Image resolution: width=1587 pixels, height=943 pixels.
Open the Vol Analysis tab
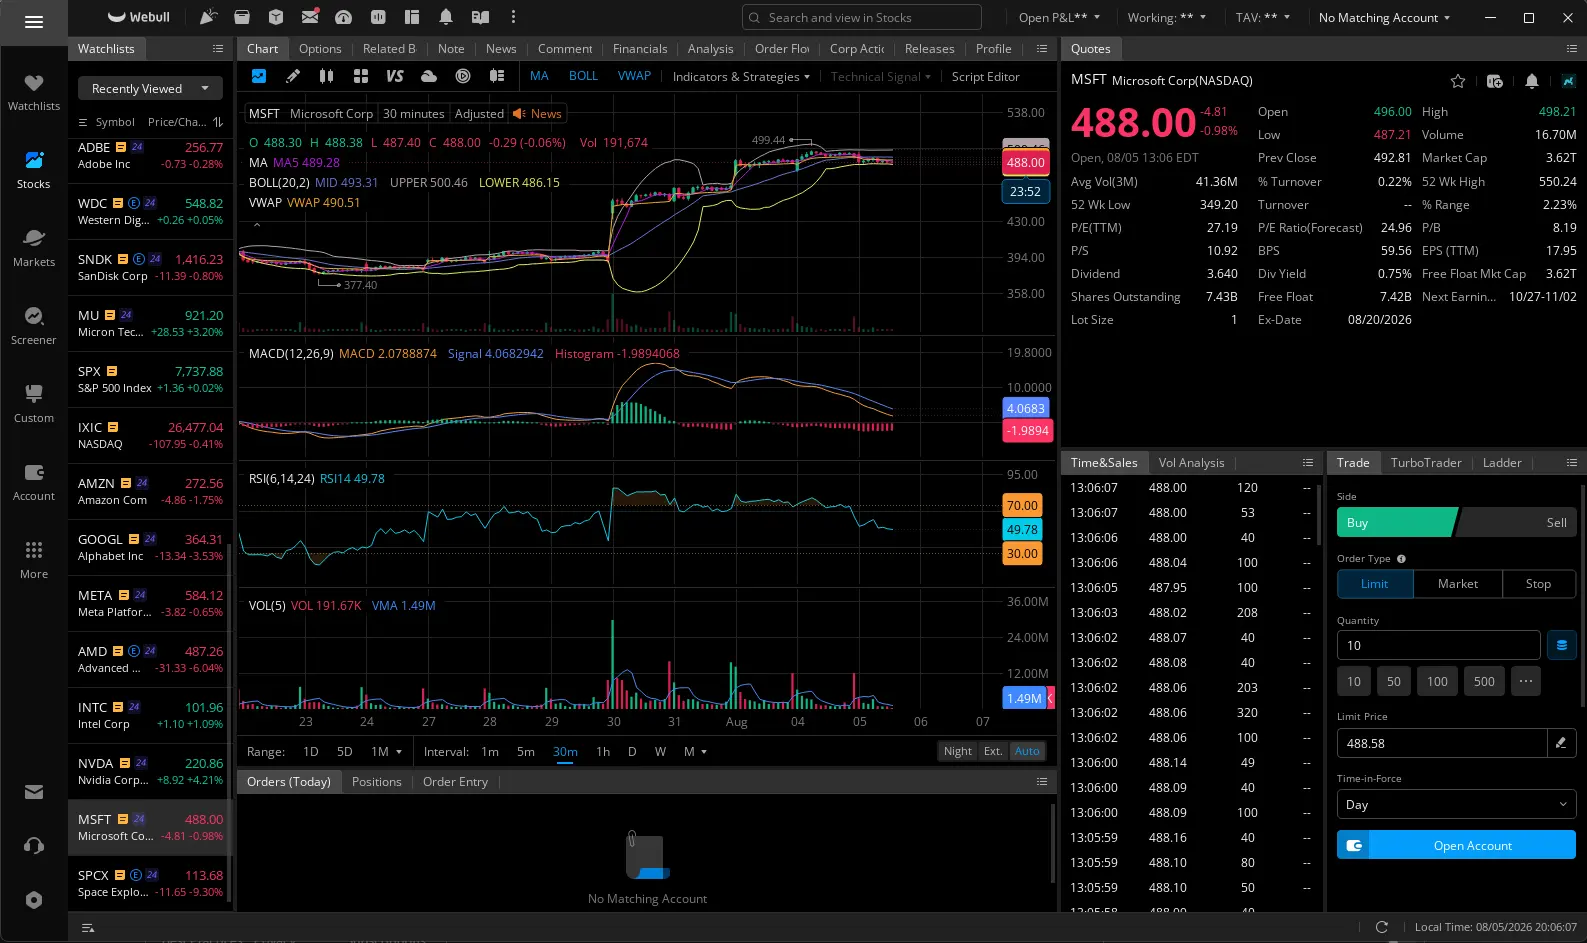click(1191, 463)
